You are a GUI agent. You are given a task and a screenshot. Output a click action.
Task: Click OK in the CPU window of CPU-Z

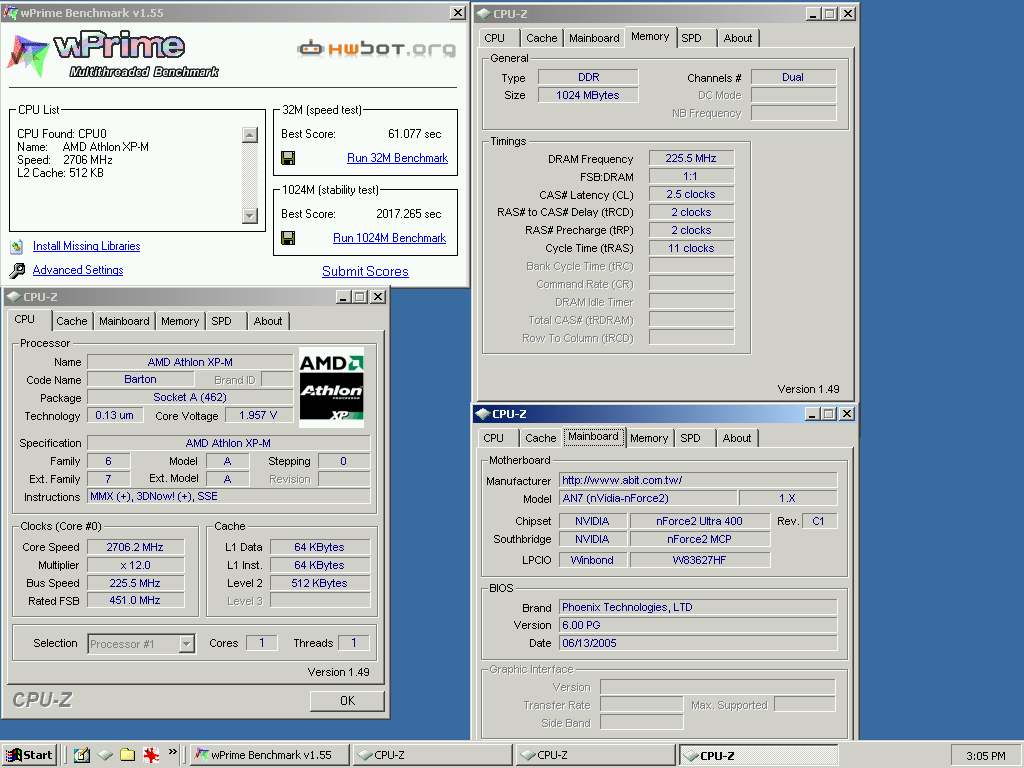click(347, 701)
